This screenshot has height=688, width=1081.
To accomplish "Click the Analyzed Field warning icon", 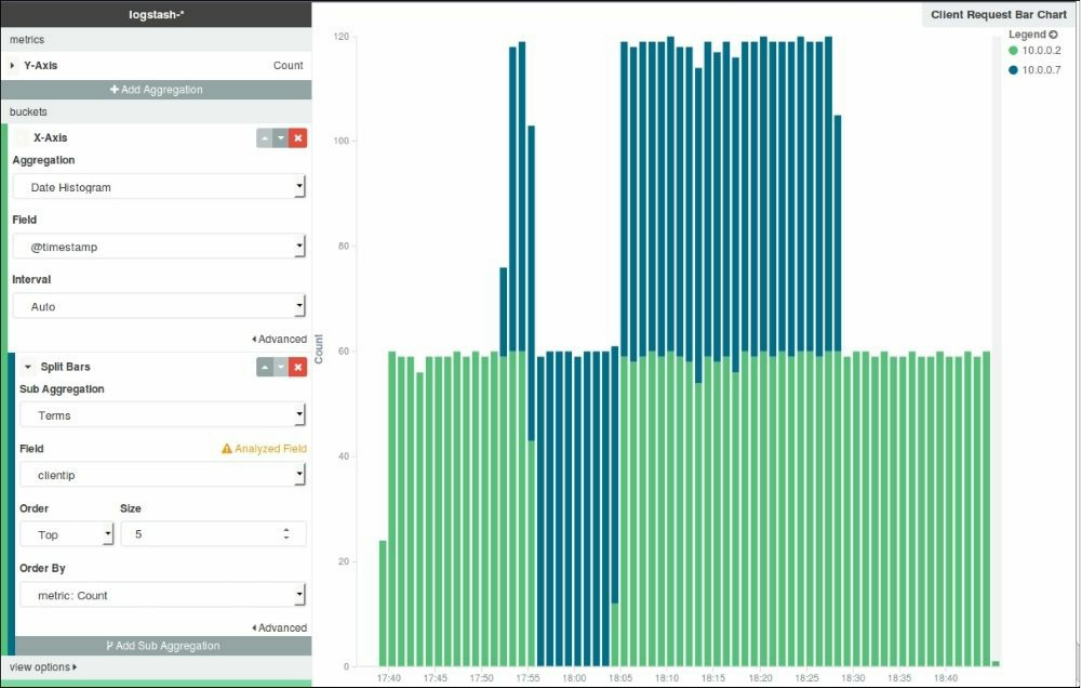I will click(x=226, y=449).
